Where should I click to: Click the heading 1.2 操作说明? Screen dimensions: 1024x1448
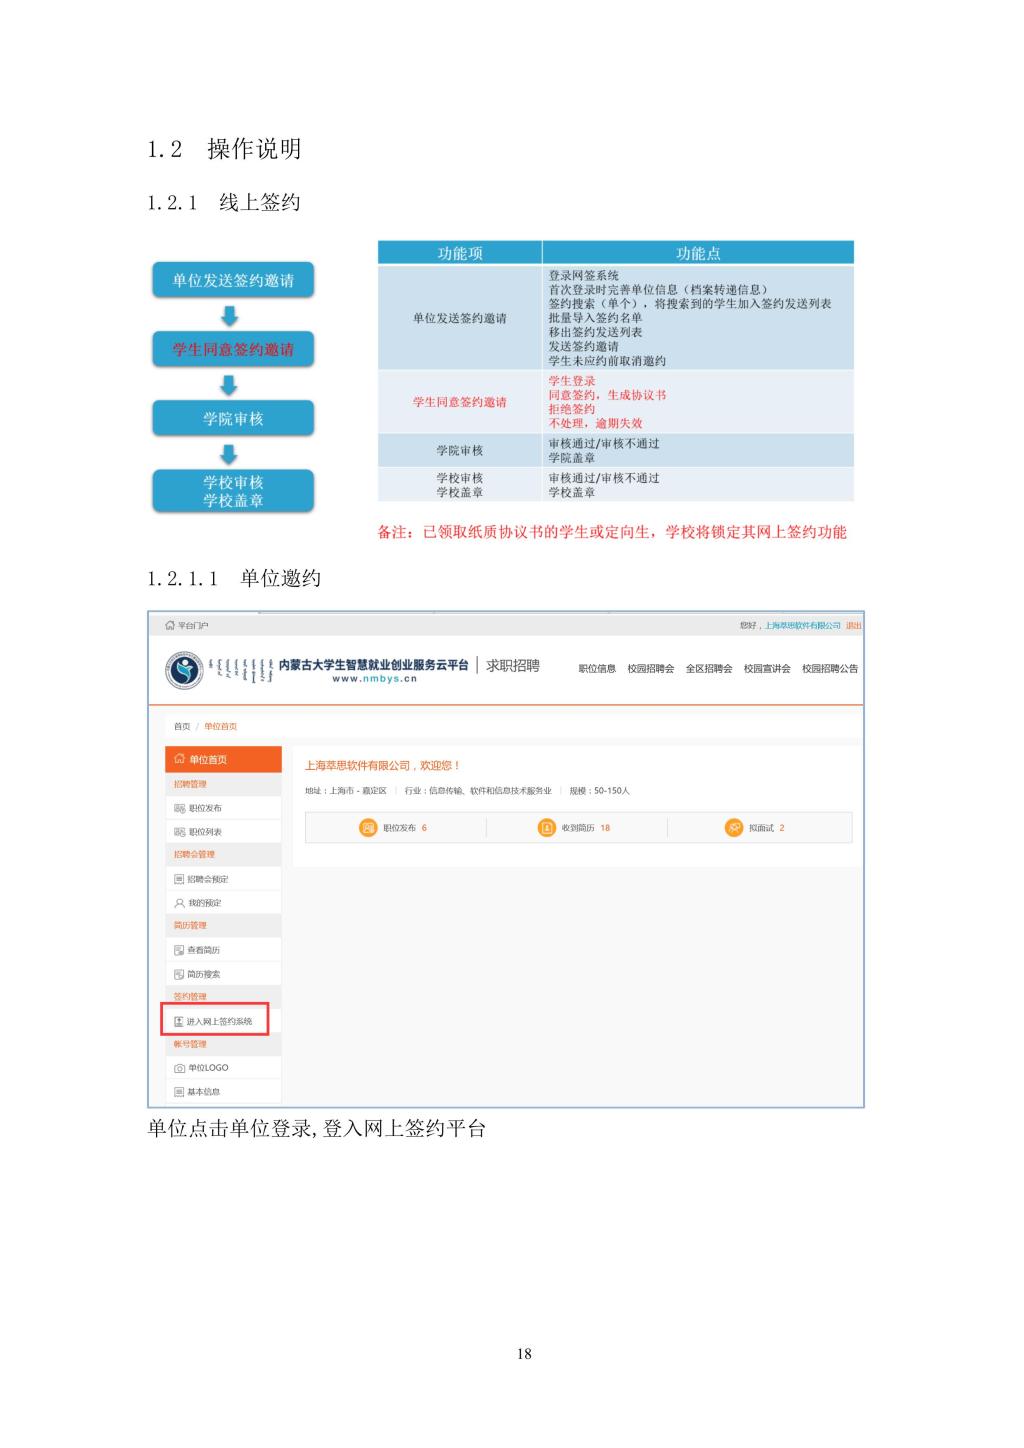(x=224, y=149)
